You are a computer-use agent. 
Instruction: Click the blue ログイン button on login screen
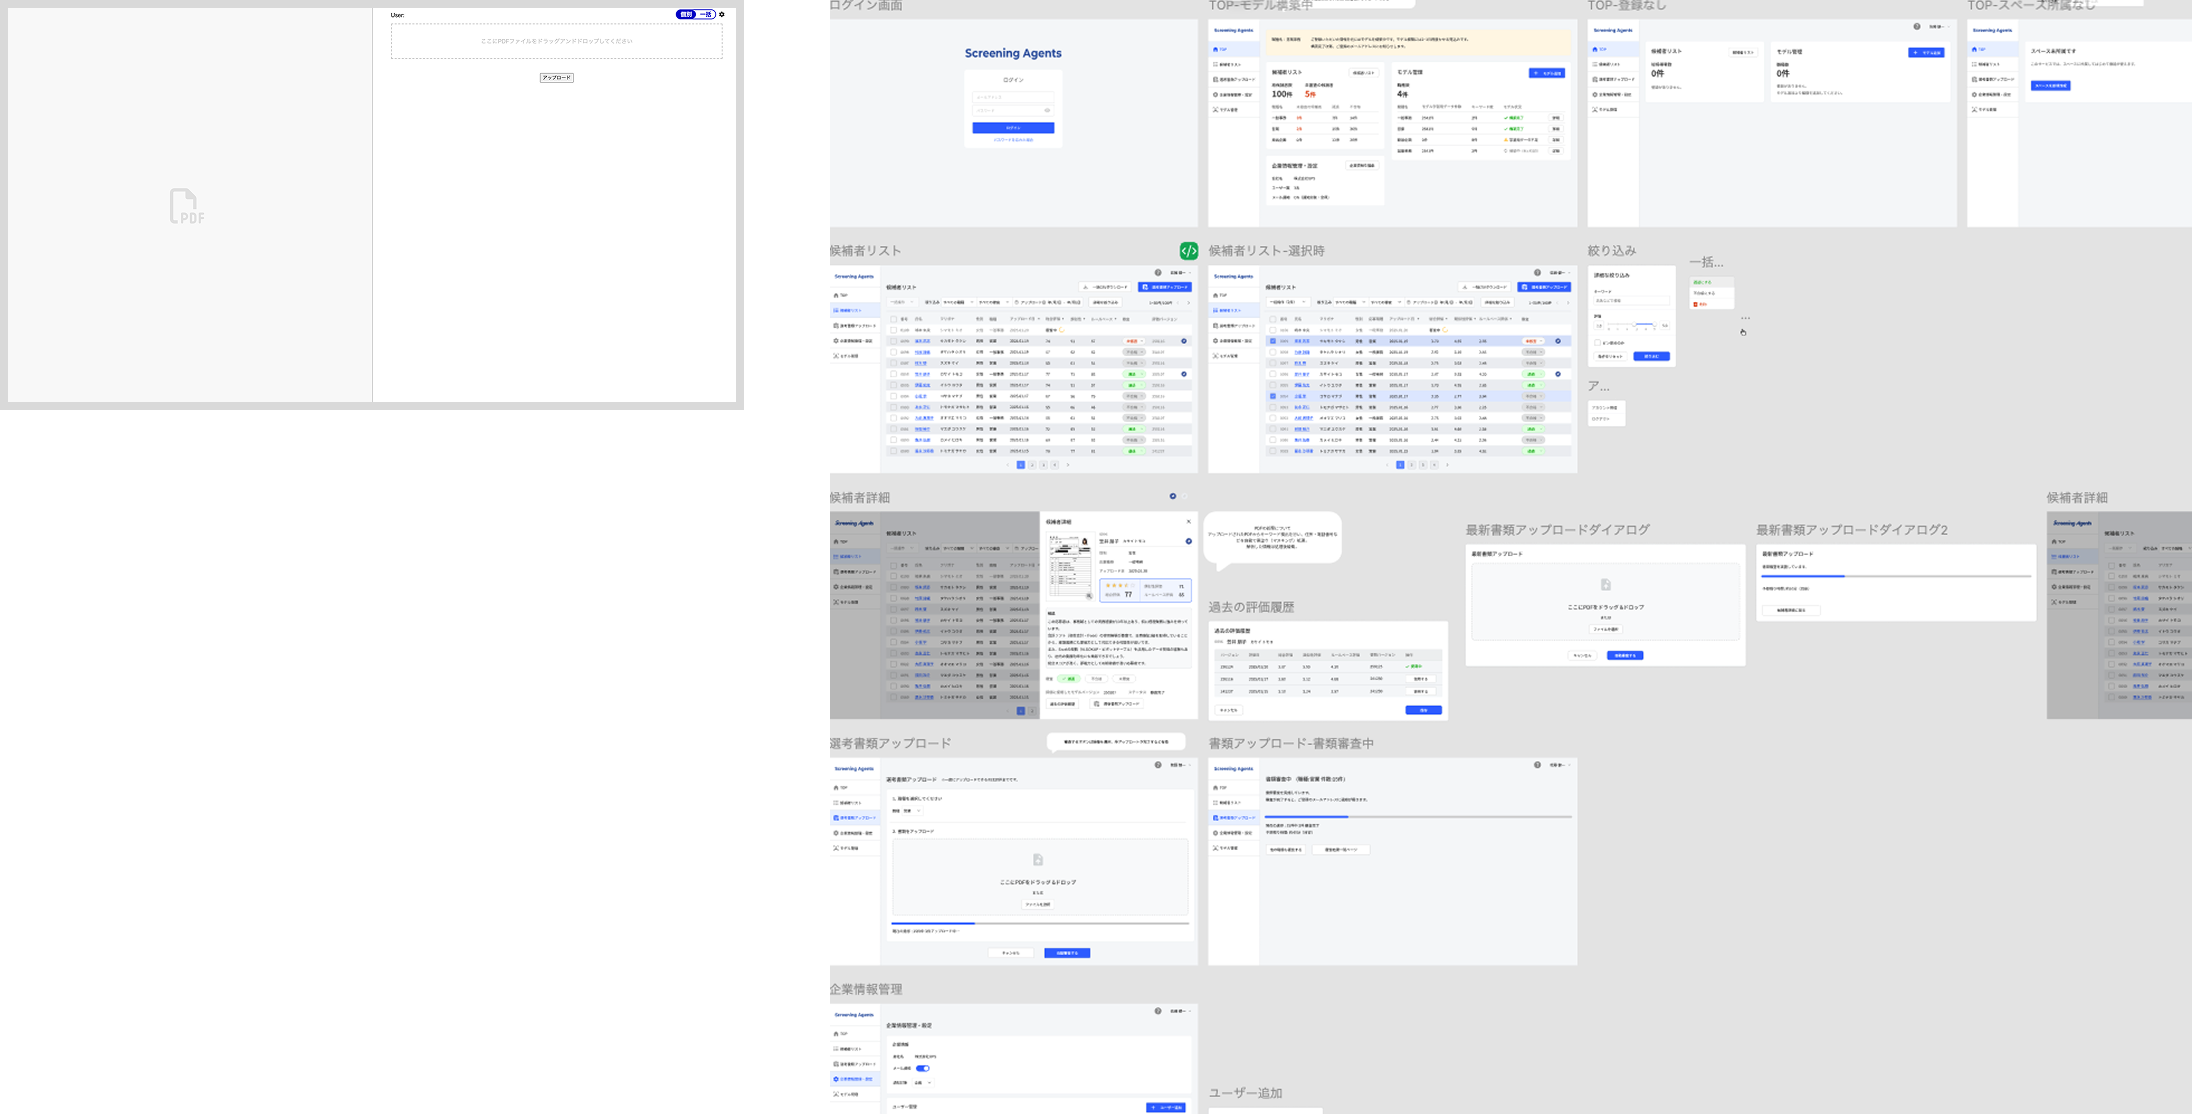[1013, 128]
